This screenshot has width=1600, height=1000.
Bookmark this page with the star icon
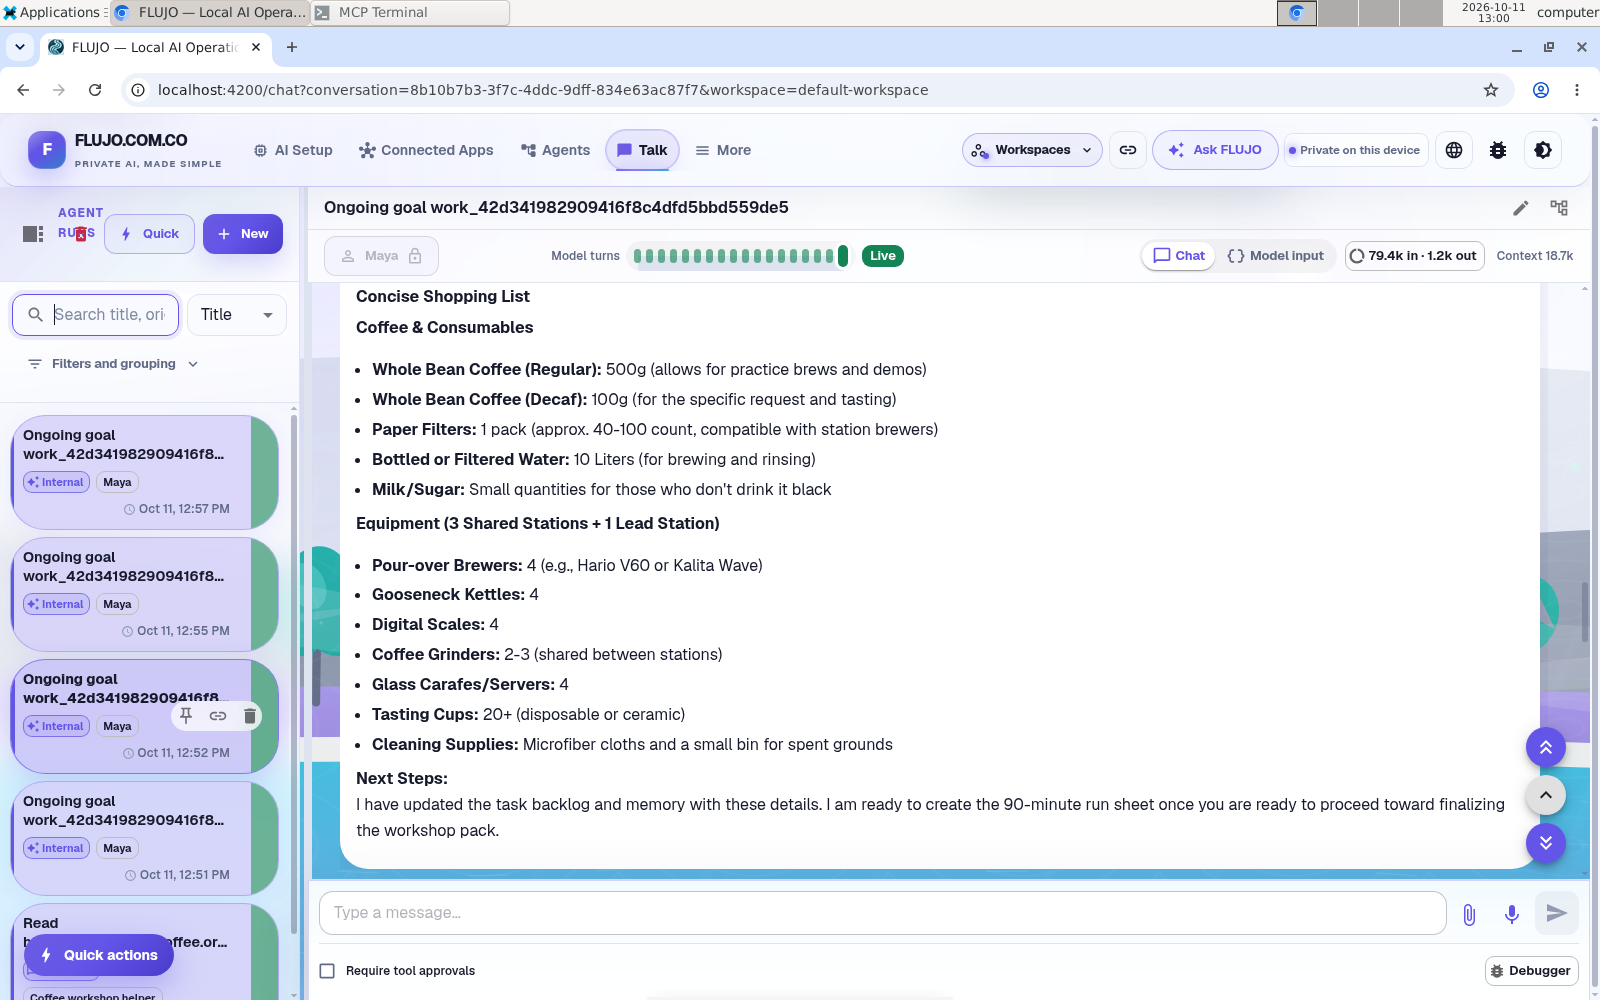tap(1491, 90)
